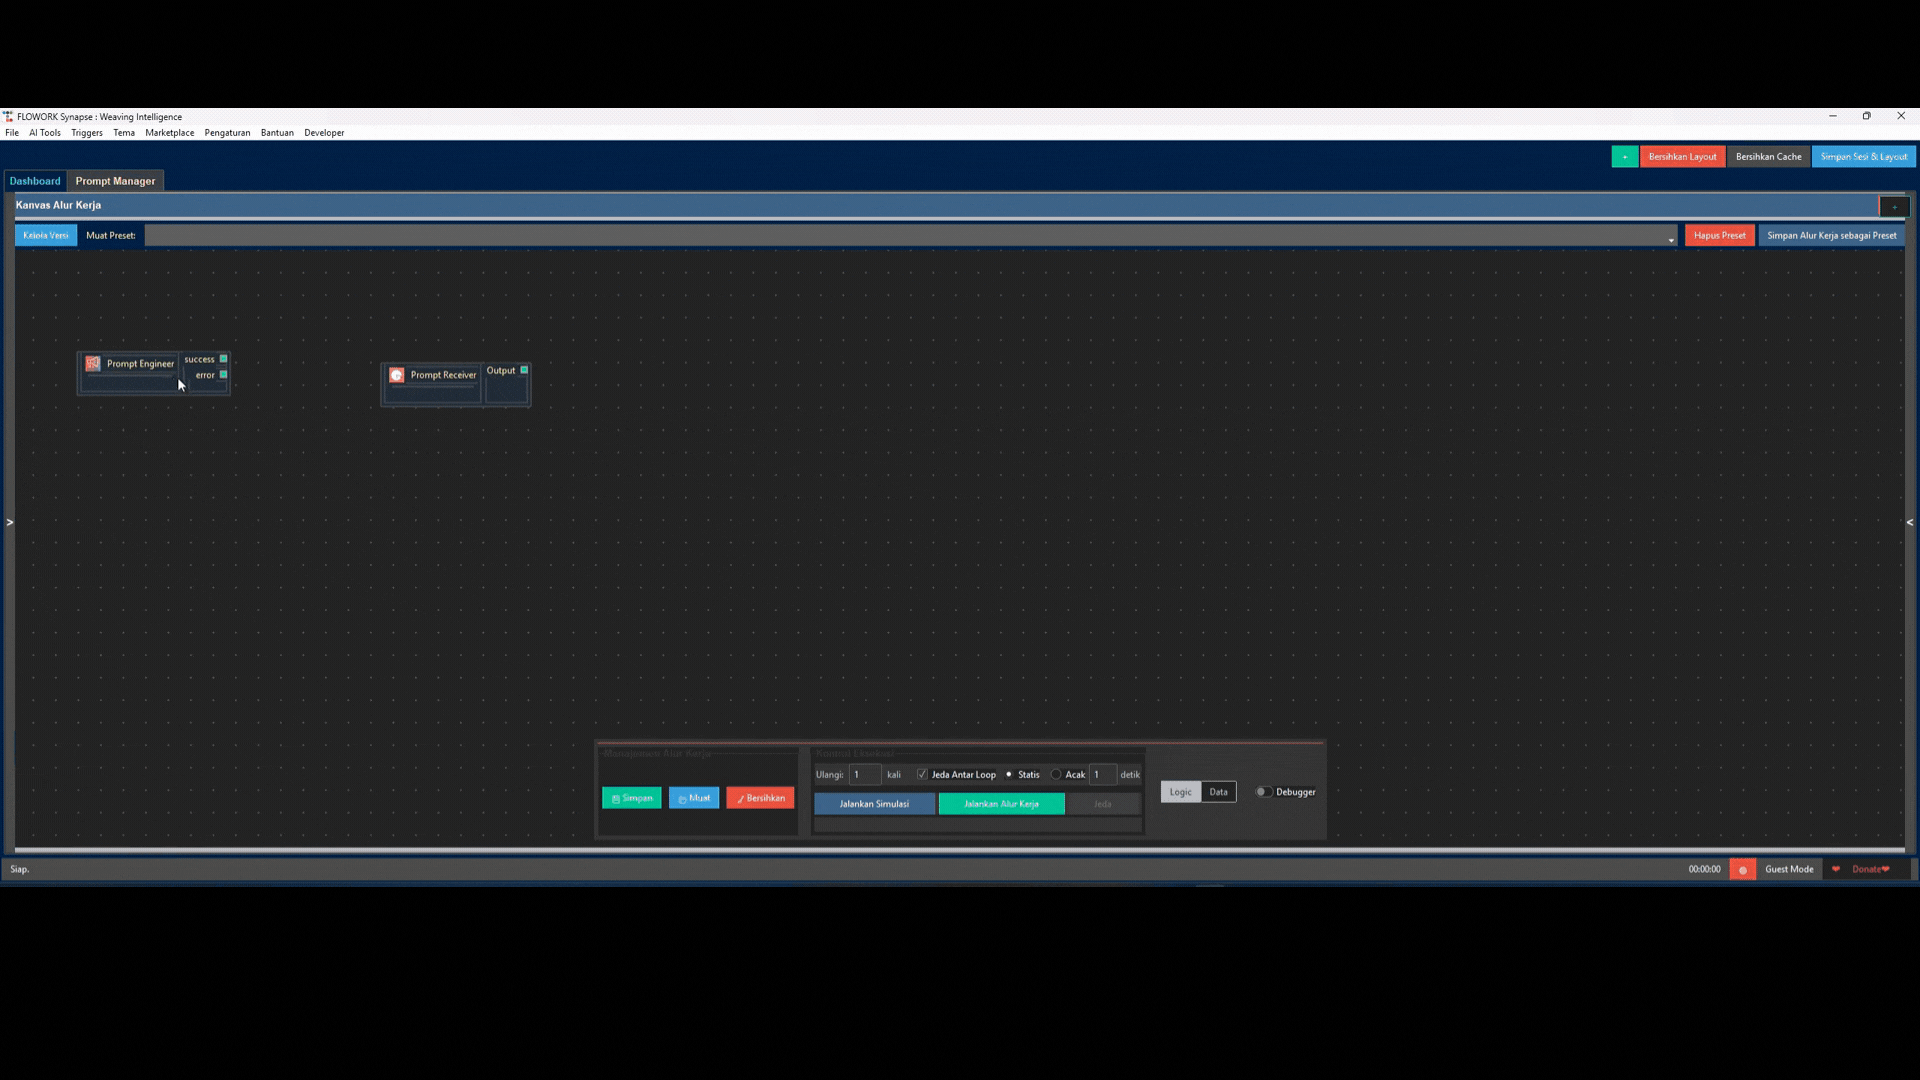The height and width of the screenshot is (1080, 1920).
Task: Click plus icon in Kanvas Alur Kerja header
Action: click(1894, 207)
